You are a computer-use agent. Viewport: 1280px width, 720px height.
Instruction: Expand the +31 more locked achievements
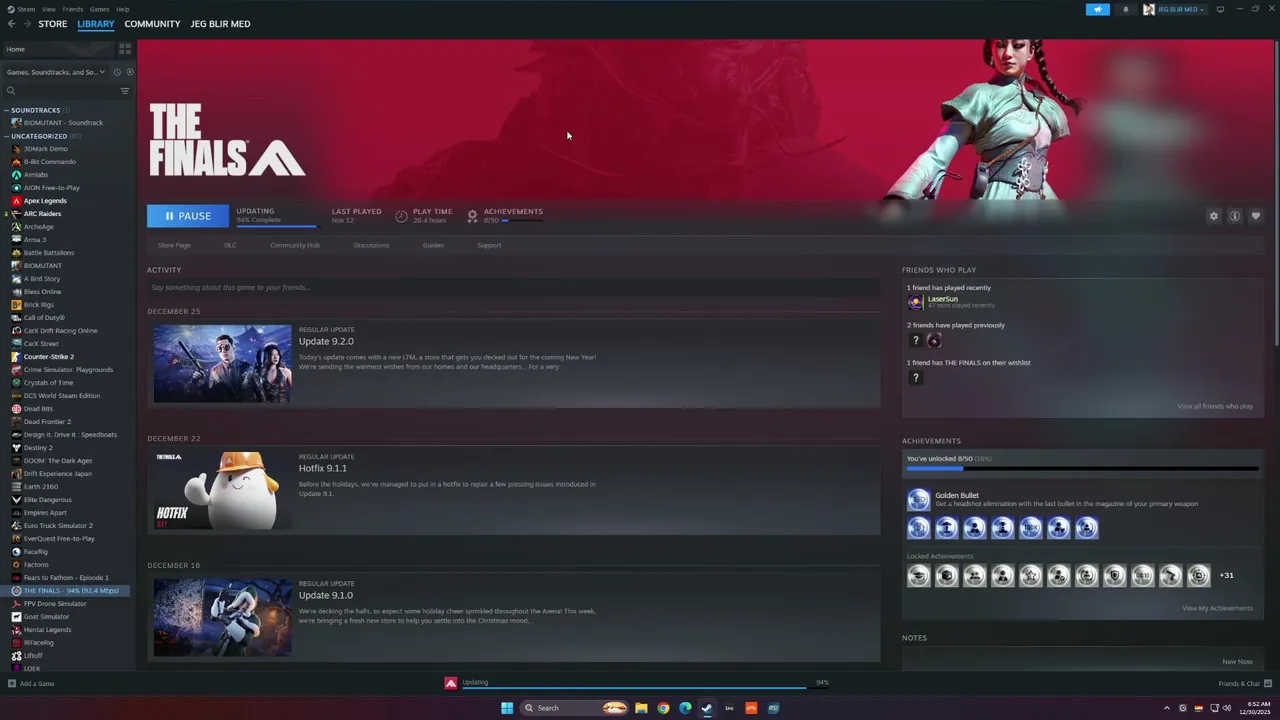[x=1226, y=575]
